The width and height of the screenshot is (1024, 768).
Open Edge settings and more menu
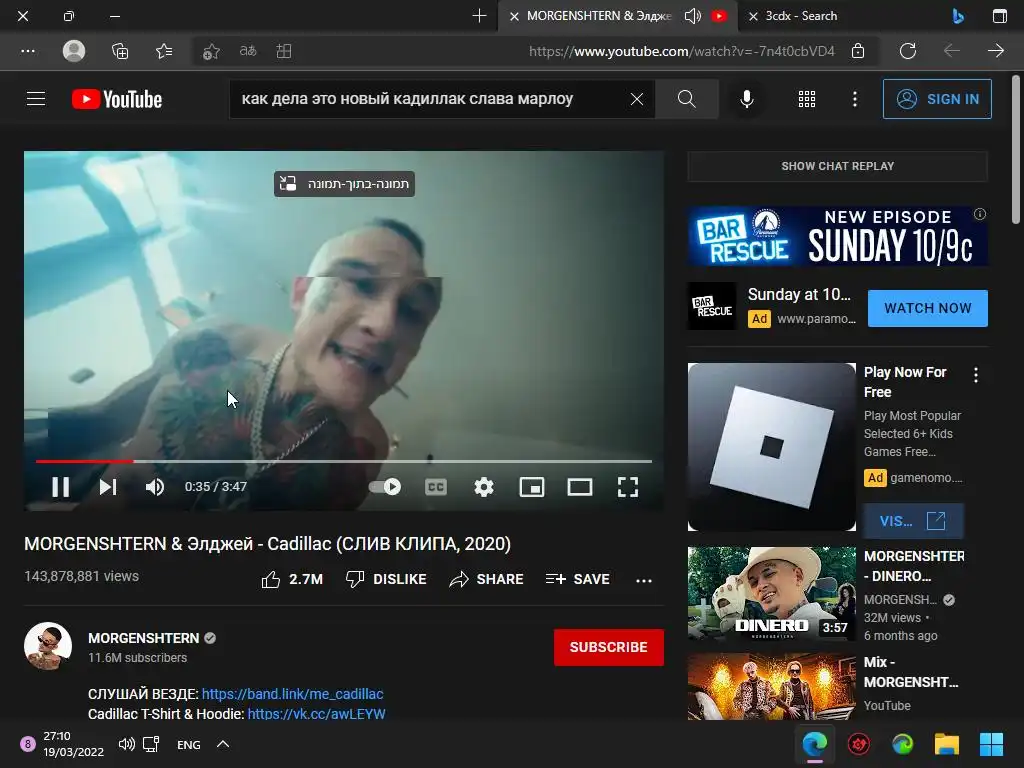tap(28, 51)
